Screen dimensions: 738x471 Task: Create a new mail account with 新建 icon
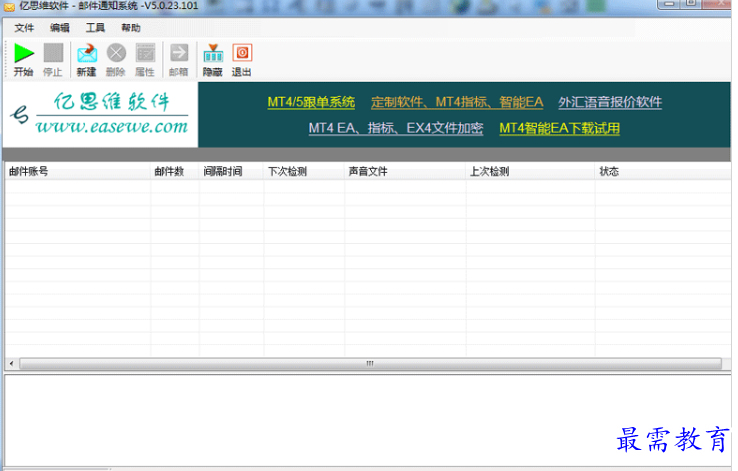pyautogui.click(x=87, y=53)
